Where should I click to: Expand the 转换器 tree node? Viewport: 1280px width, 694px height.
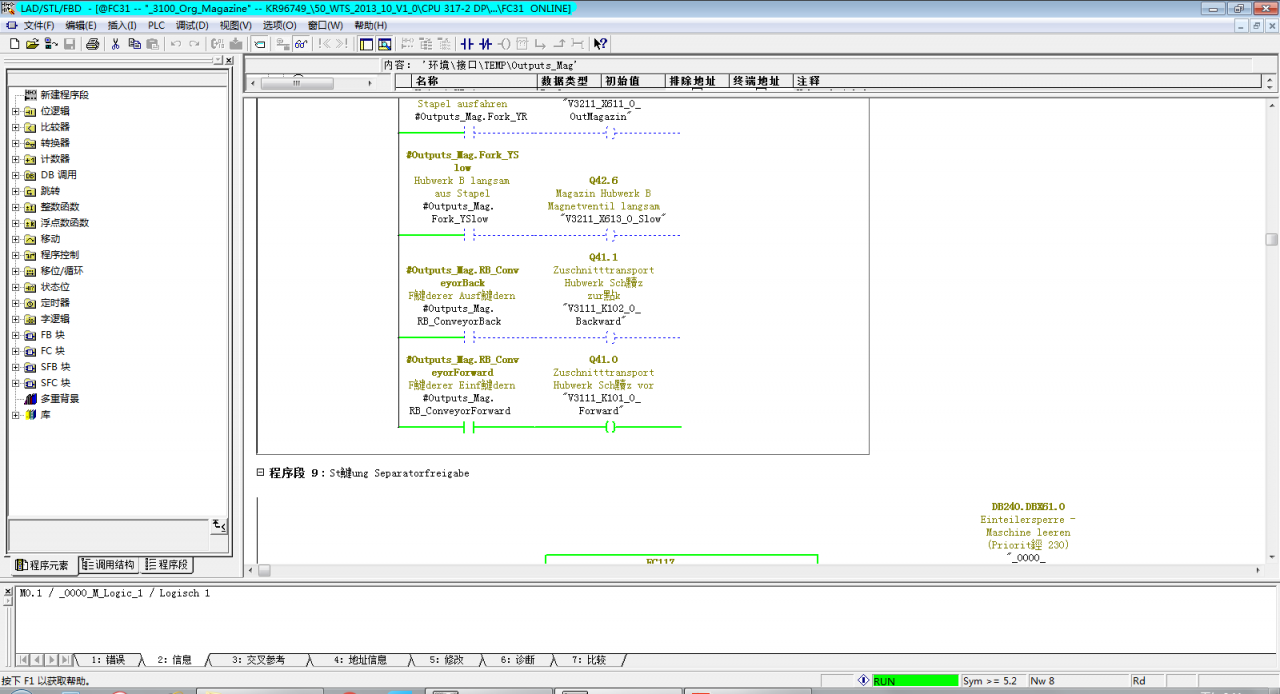pyautogui.click(x=16, y=143)
